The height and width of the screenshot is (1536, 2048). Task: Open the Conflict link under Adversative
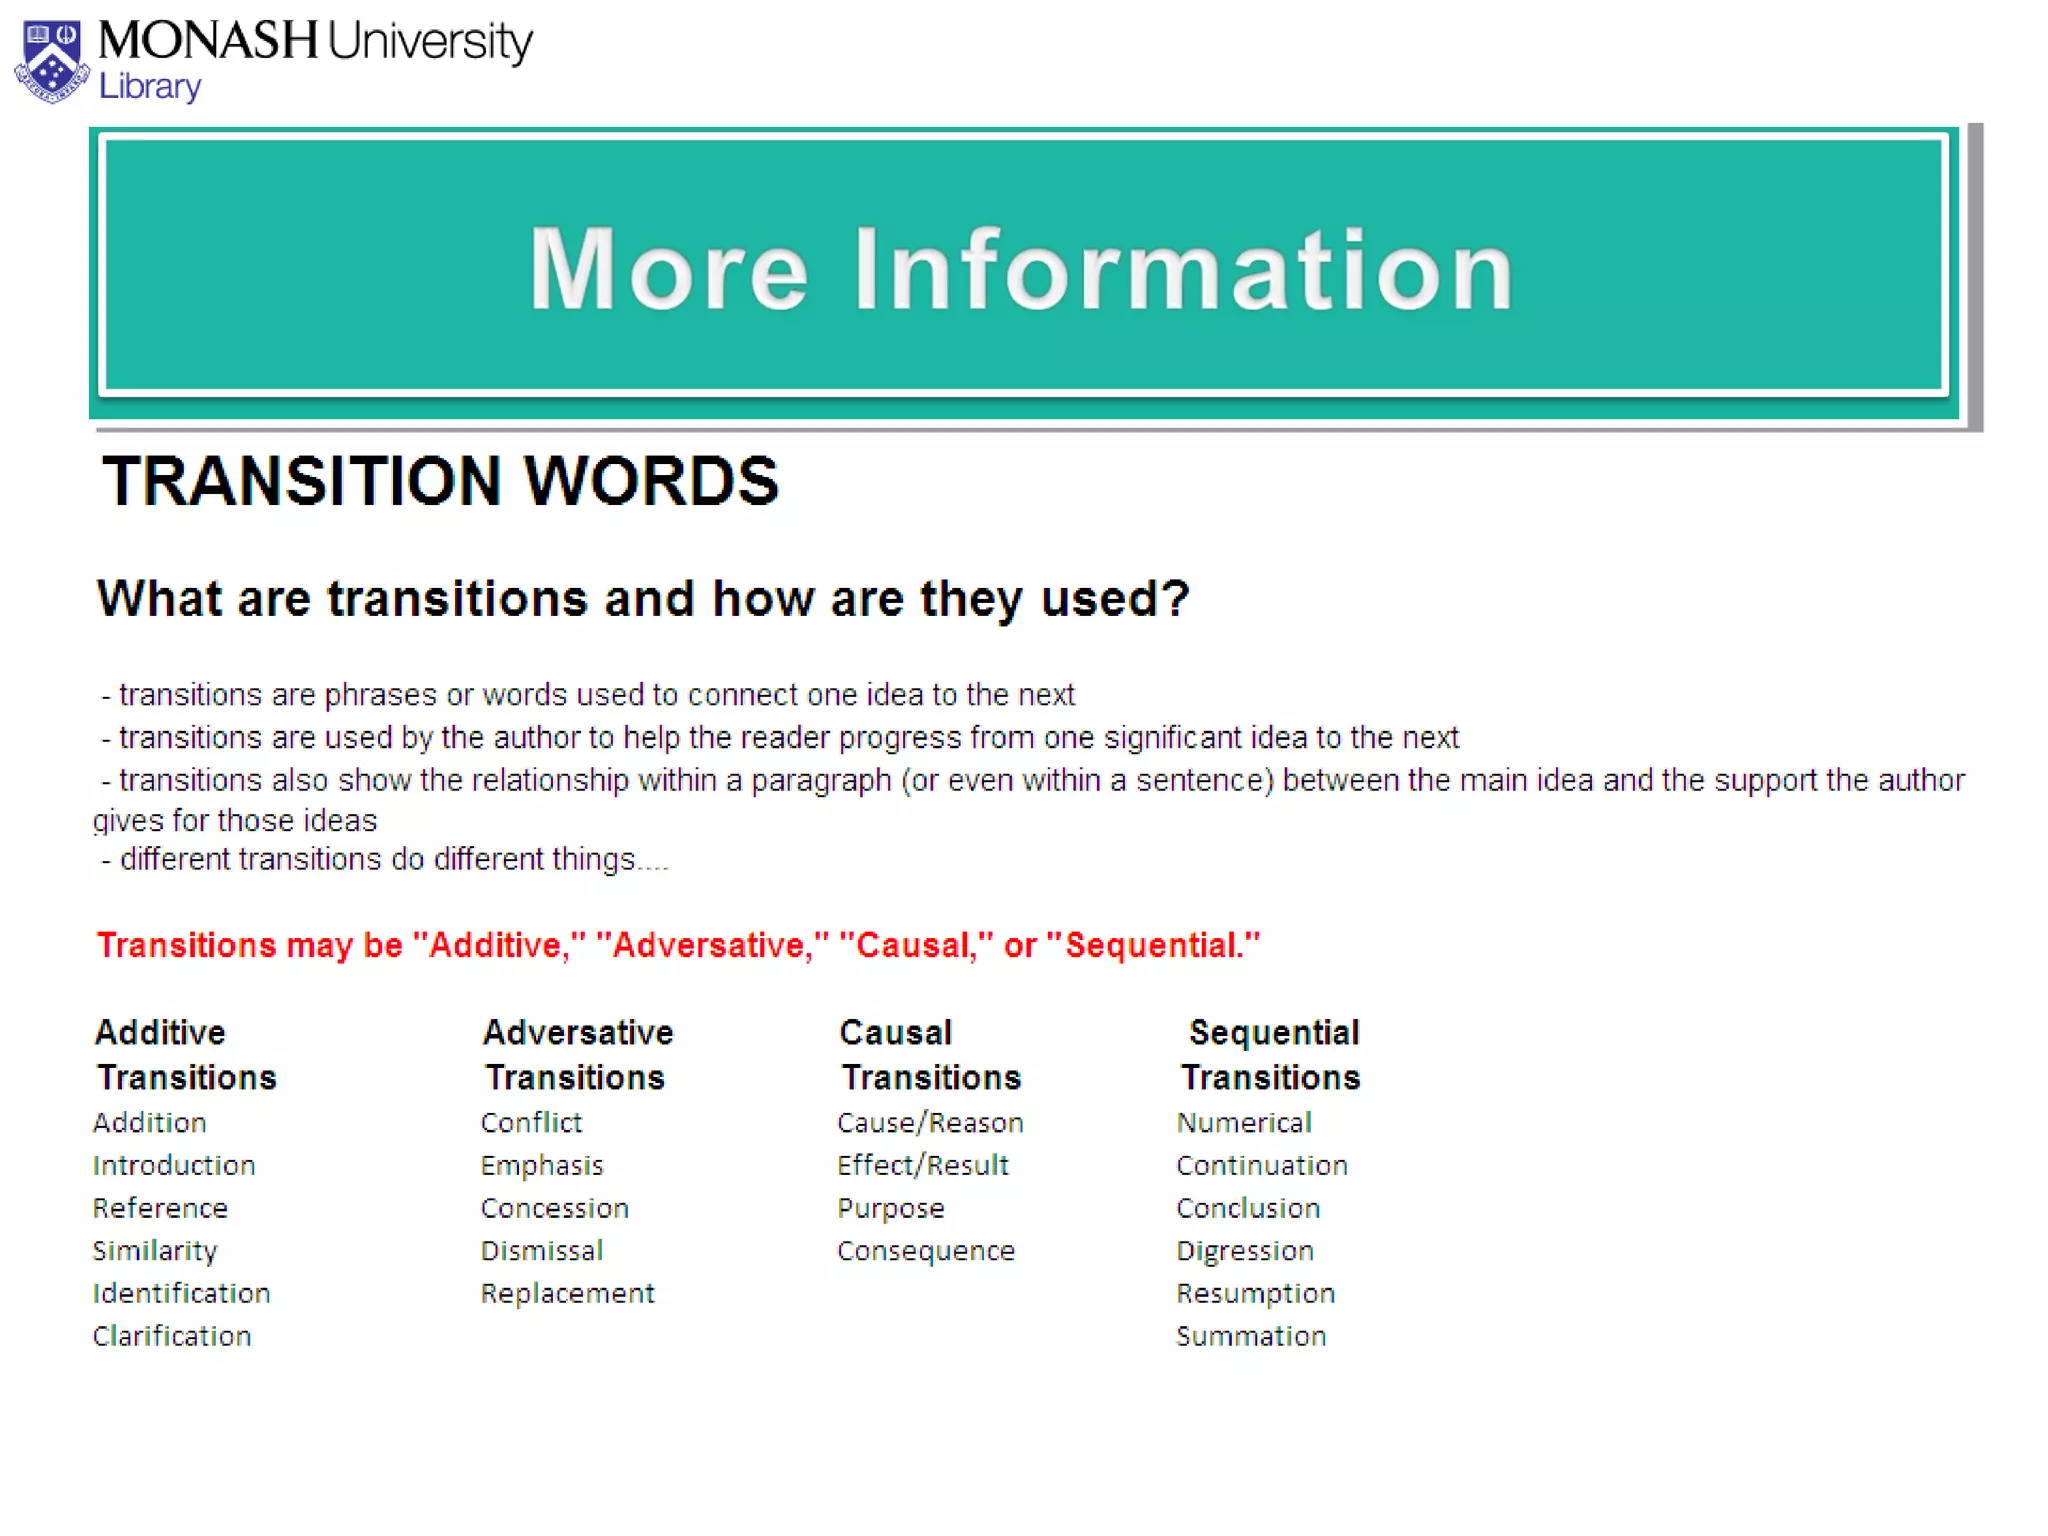(531, 1123)
